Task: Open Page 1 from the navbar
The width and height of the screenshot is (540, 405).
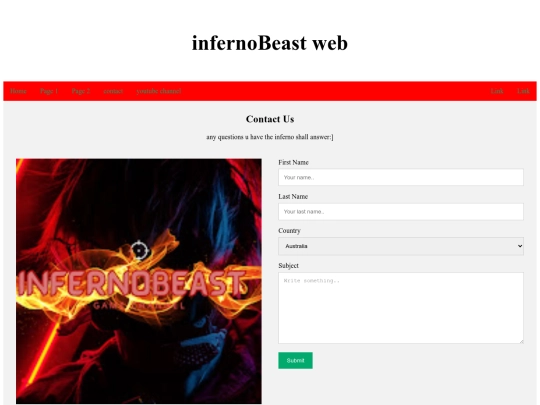Action: tap(49, 91)
